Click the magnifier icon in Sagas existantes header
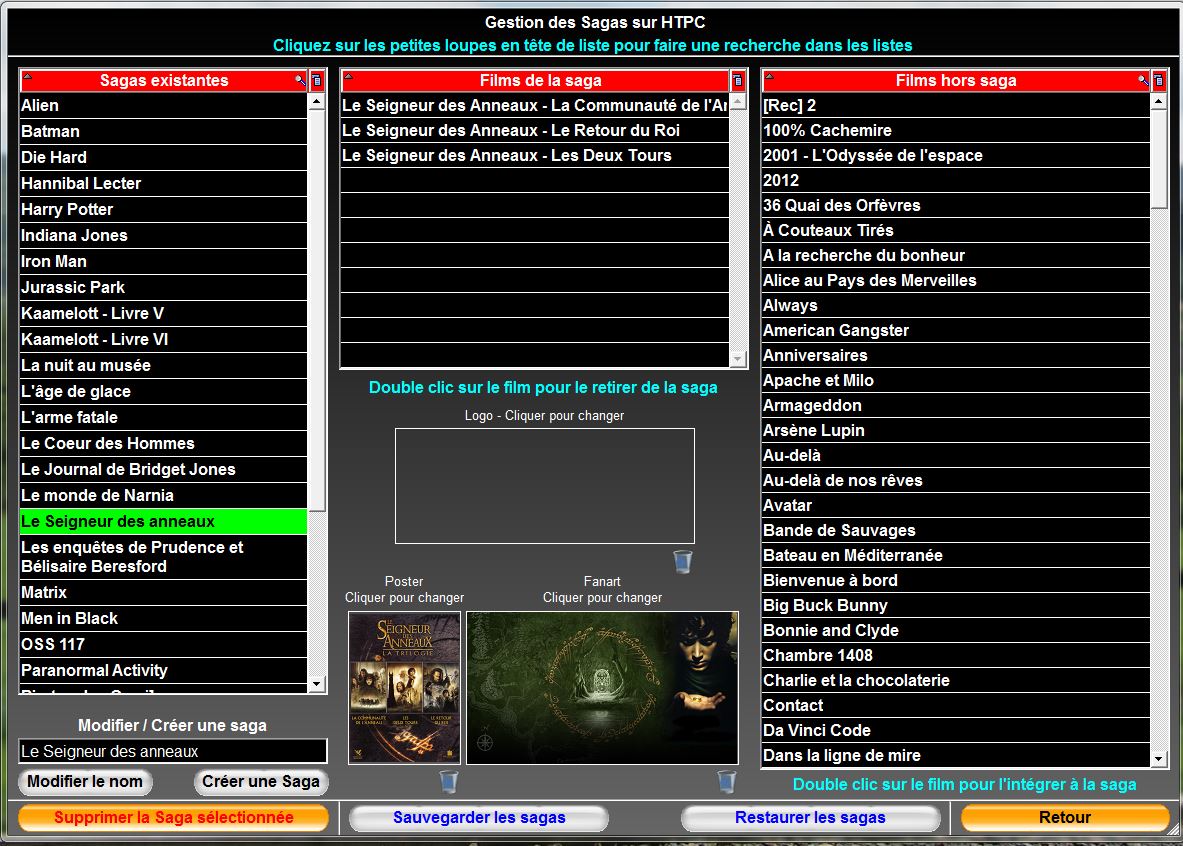This screenshot has width=1183, height=846. pyautogui.click(x=300, y=81)
